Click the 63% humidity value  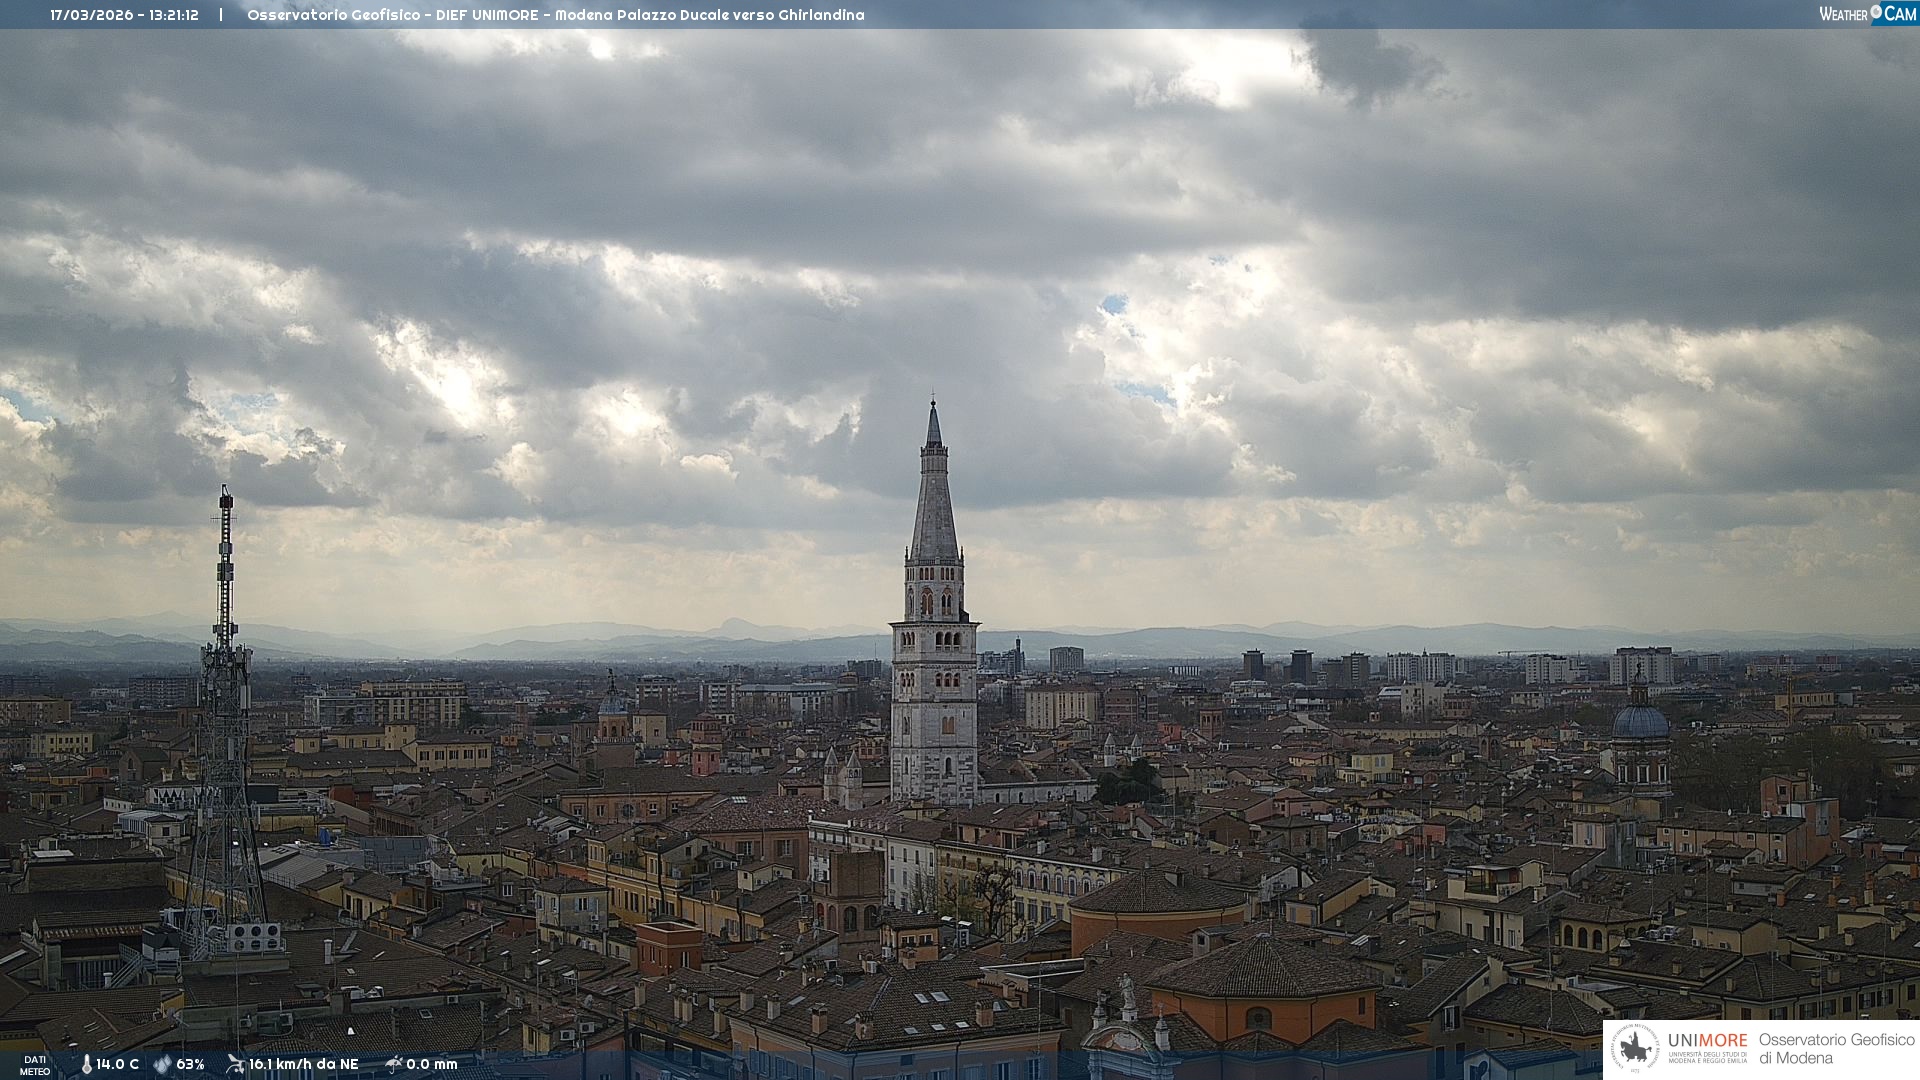[190, 1064]
